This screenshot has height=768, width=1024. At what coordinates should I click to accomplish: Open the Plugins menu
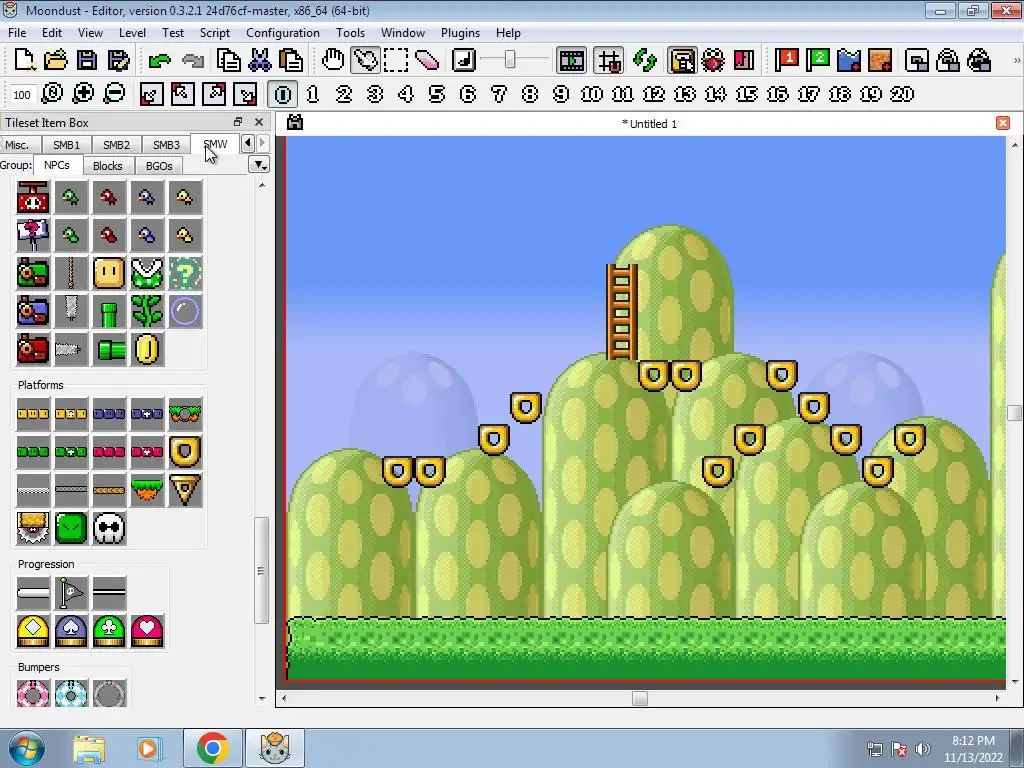point(460,33)
